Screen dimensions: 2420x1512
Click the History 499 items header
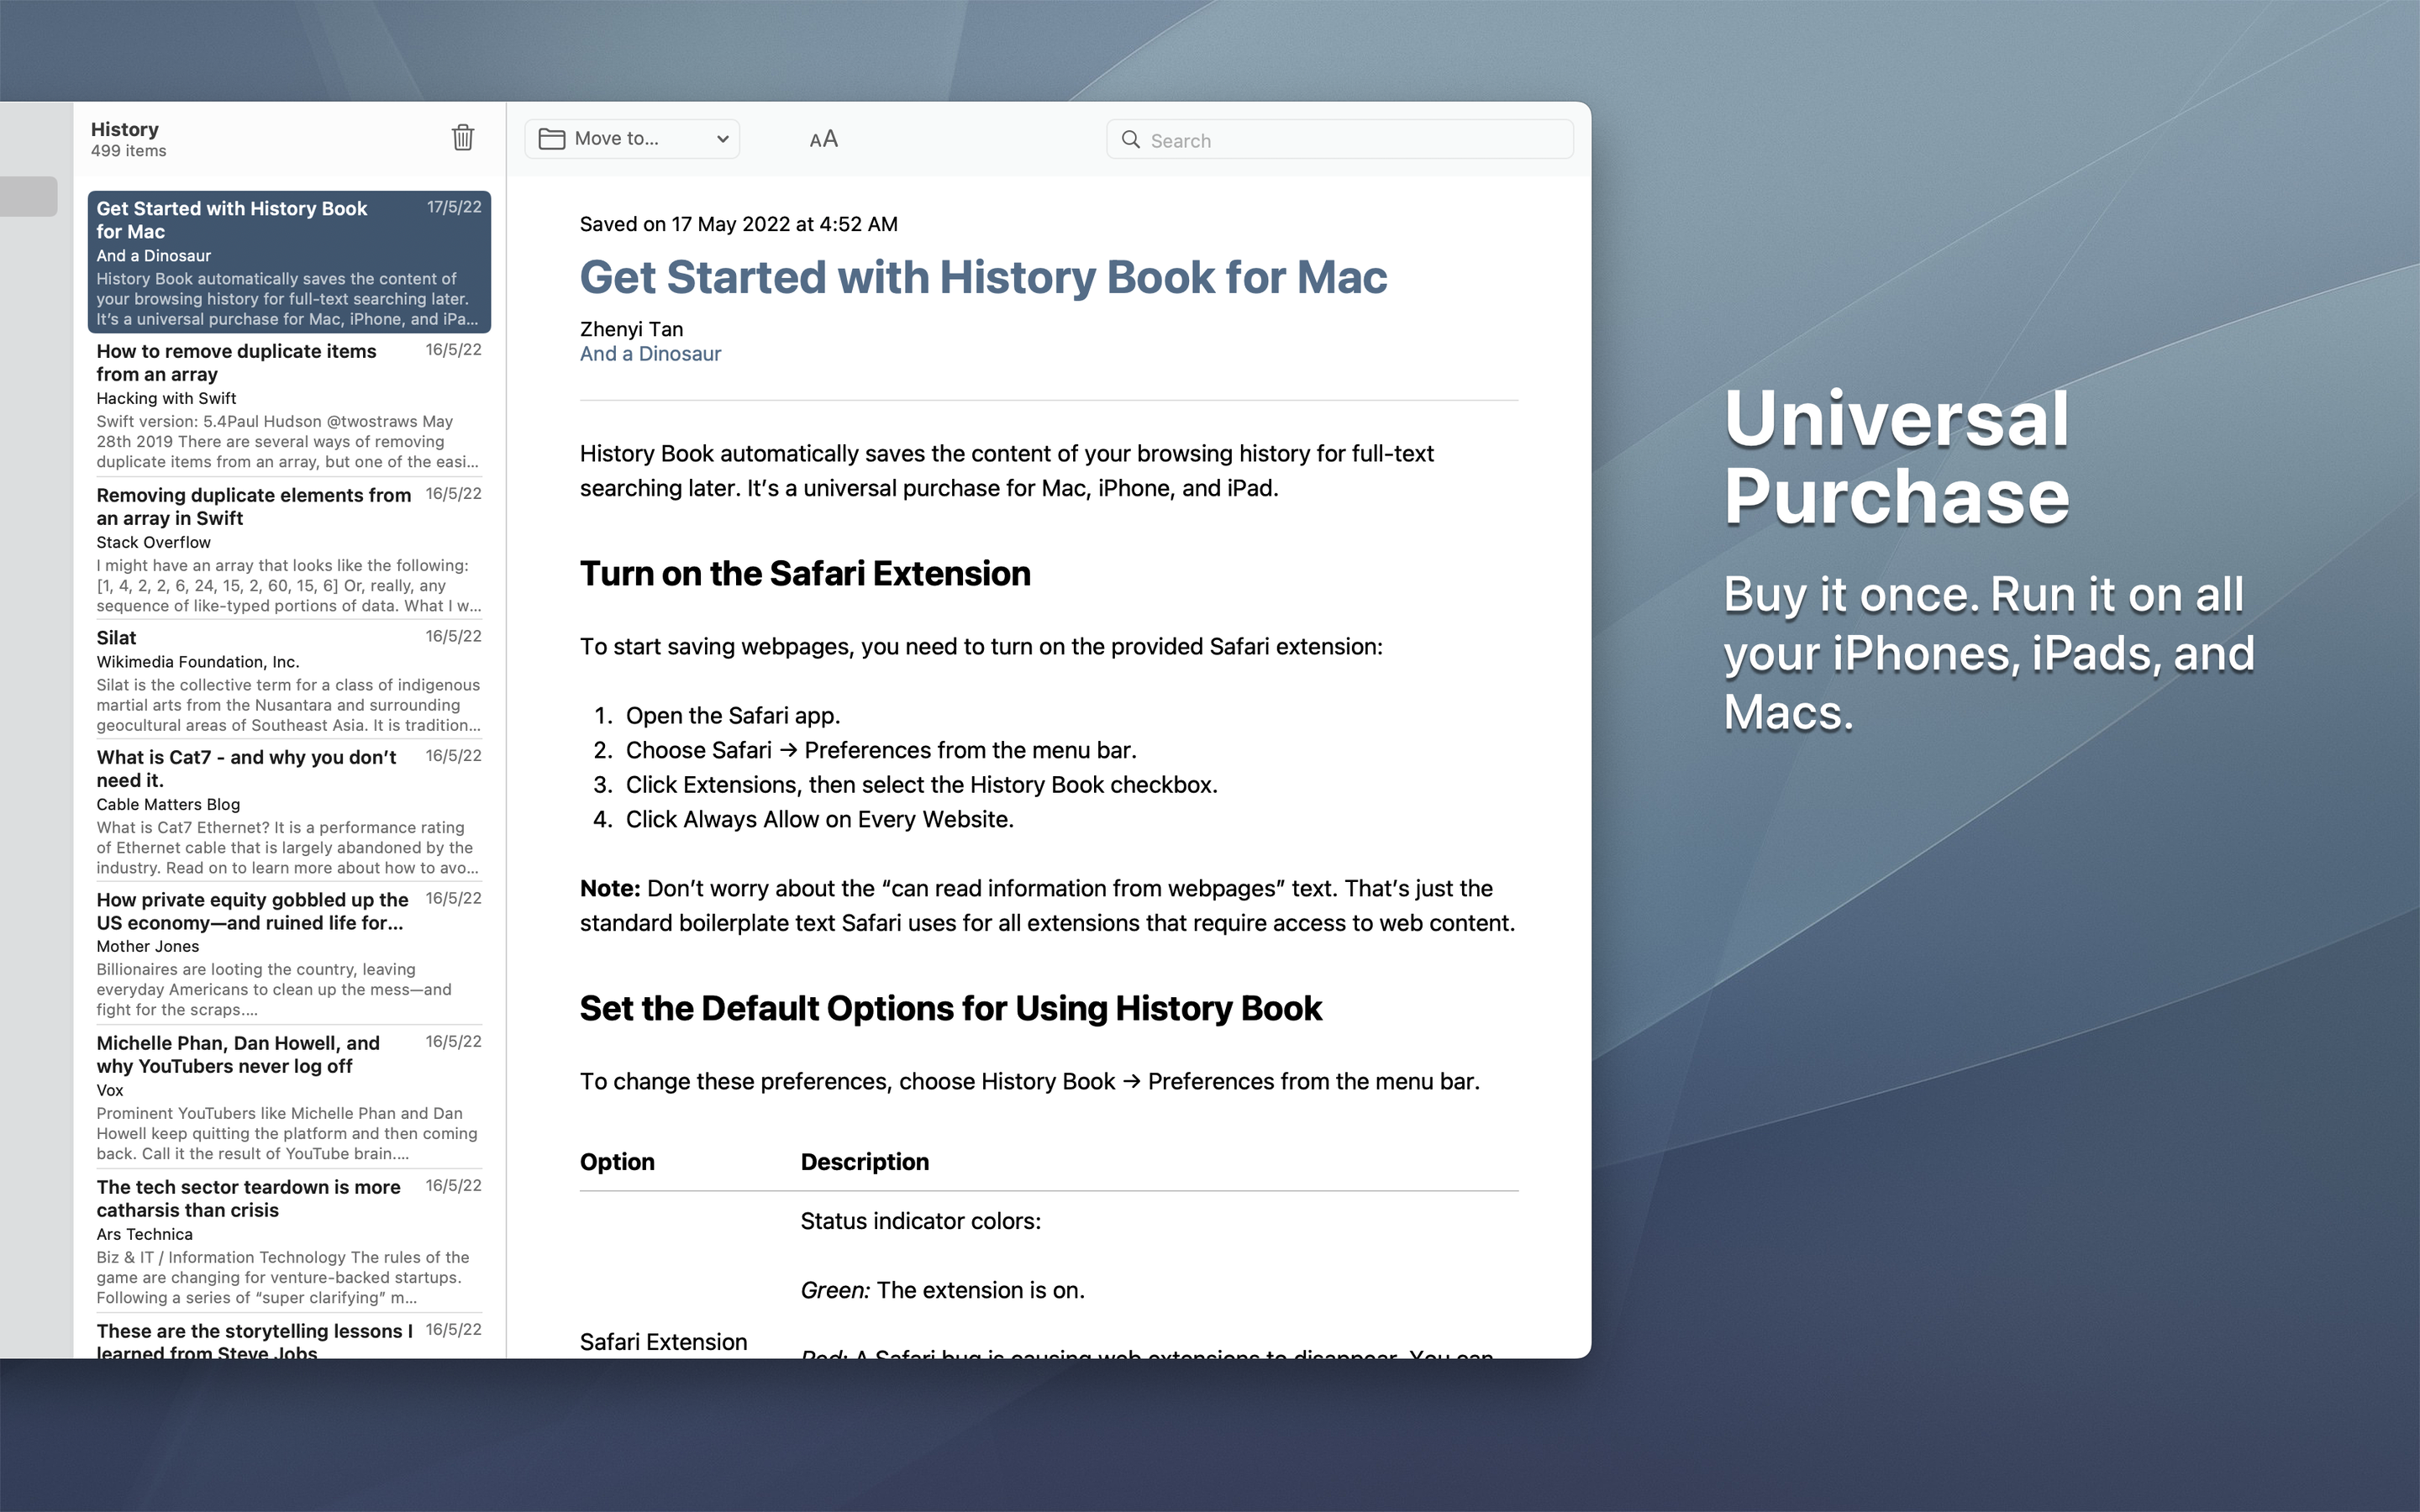pos(128,139)
